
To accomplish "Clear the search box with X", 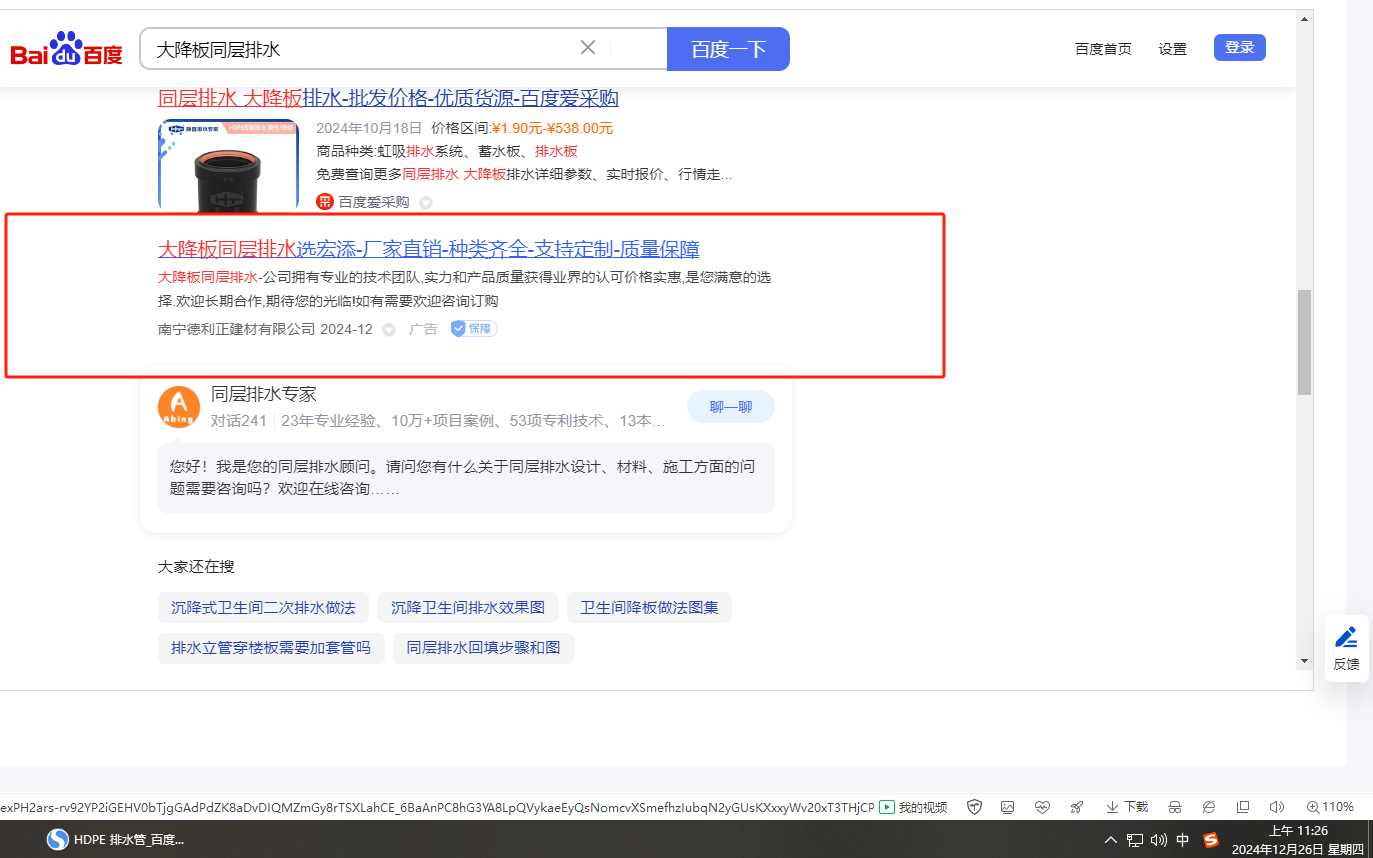I will (588, 48).
